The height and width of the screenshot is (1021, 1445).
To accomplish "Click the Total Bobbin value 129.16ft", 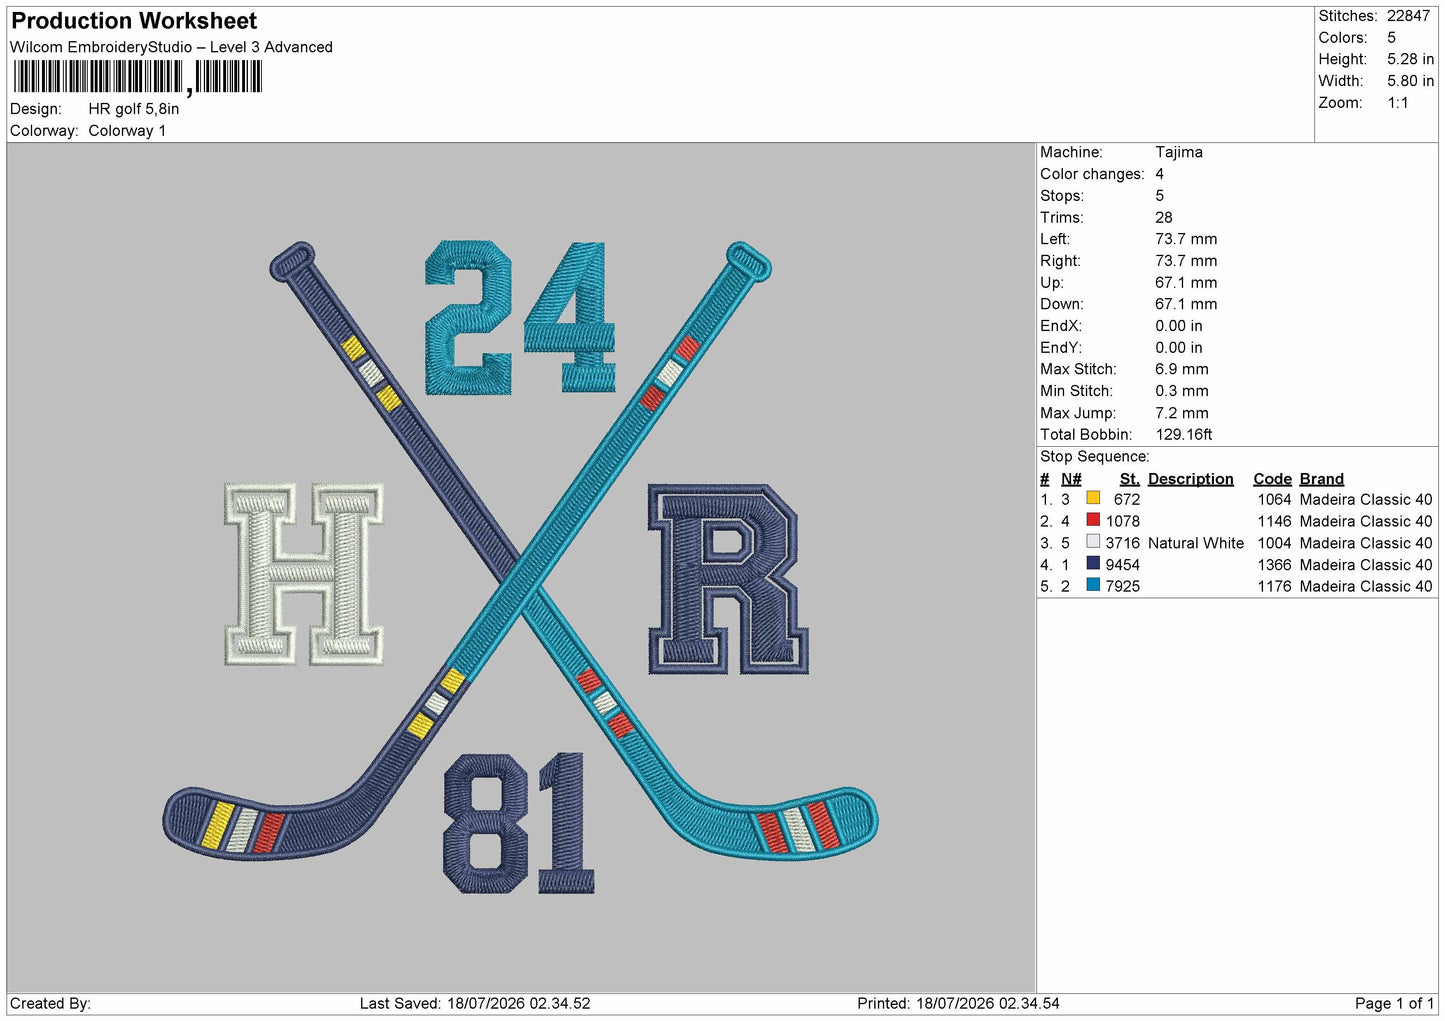I will tap(1184, 435).
